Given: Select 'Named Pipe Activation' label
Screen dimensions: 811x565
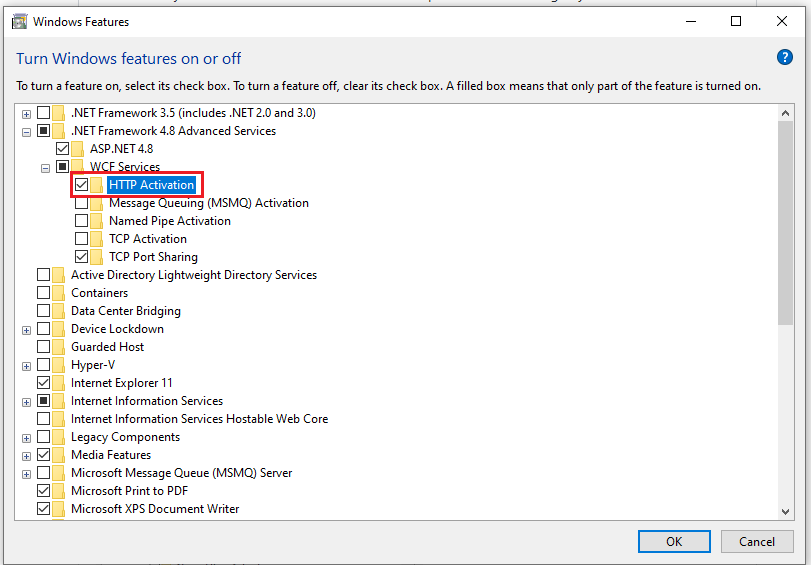Looking at the screenshot, I should (170, 221).
